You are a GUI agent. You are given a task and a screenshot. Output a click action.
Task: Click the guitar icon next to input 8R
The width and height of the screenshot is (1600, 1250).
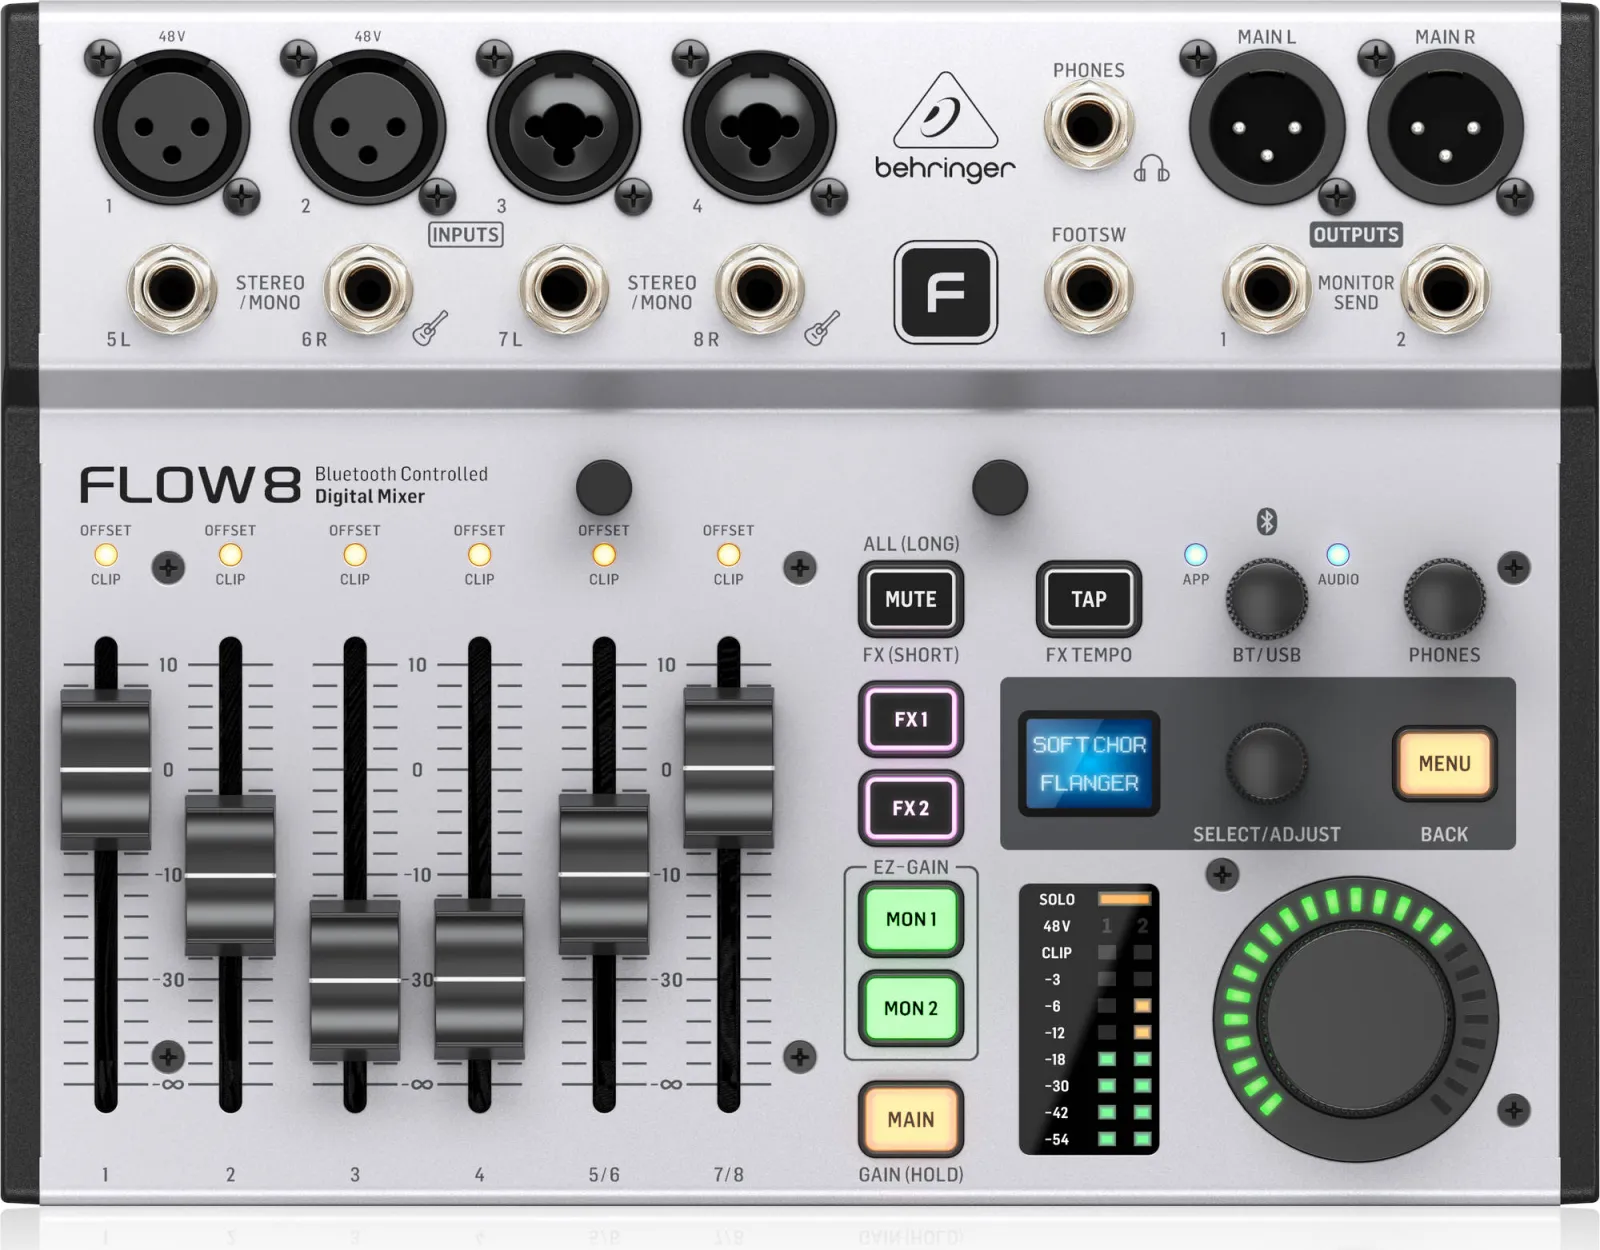point(822,328)
